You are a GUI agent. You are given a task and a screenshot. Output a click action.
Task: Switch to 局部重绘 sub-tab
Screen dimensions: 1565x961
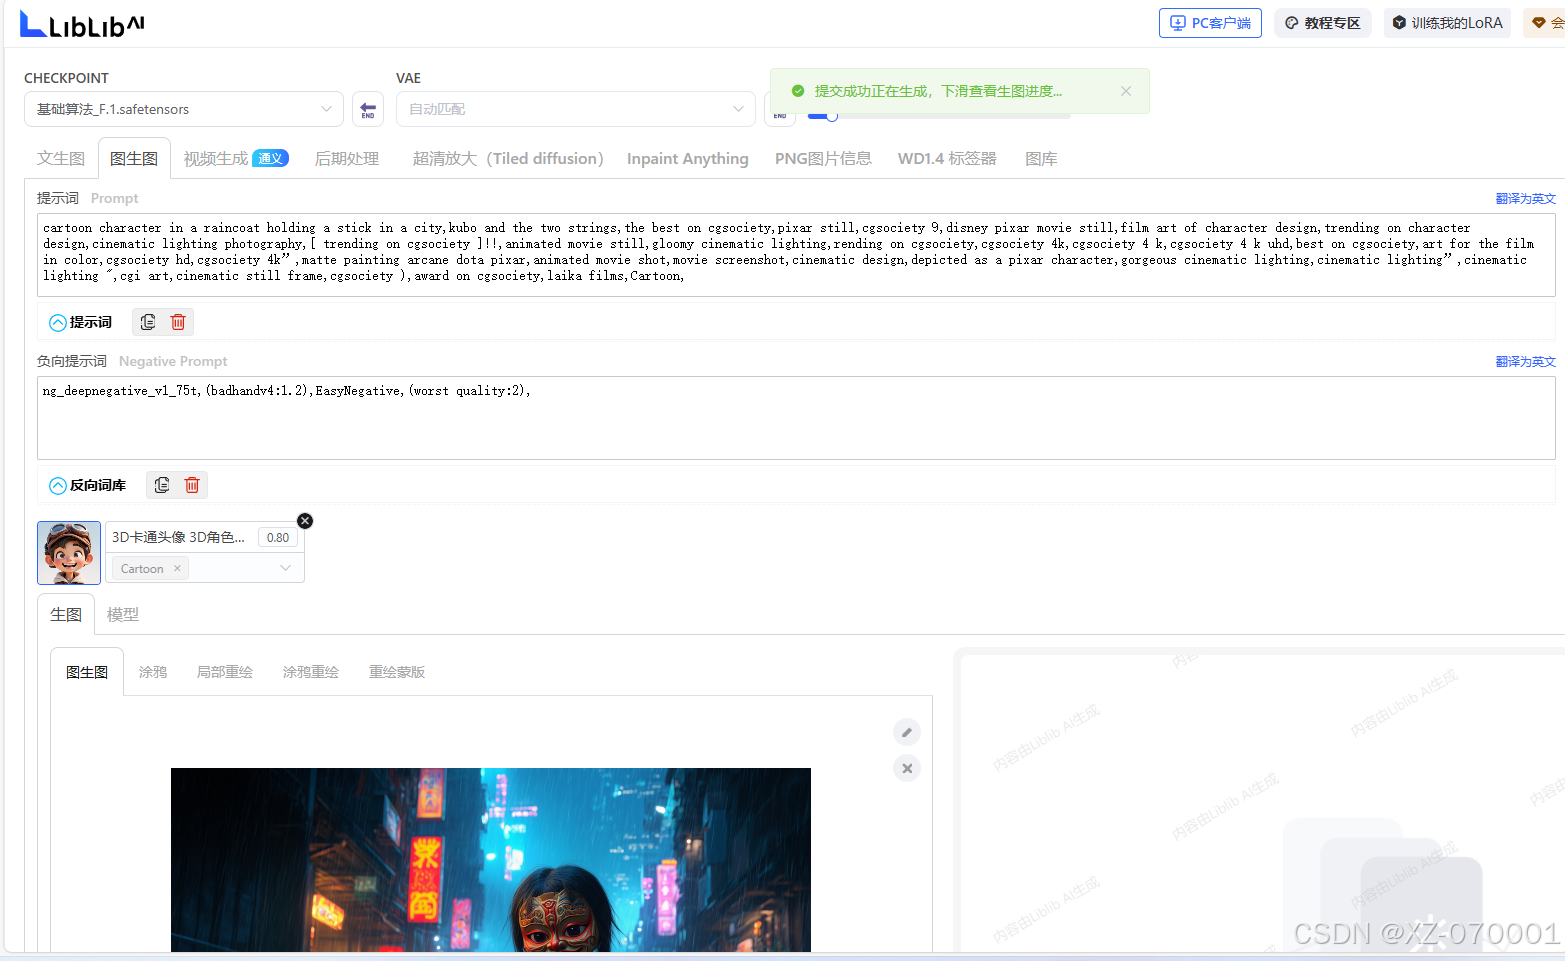point(225,672)
